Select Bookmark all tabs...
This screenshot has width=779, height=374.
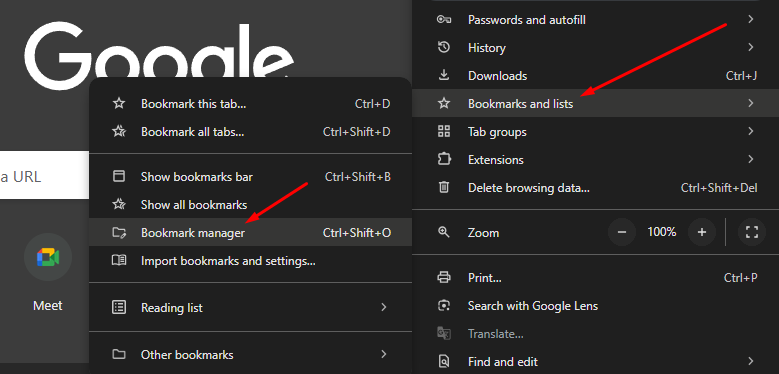click(x=250, y=132)
